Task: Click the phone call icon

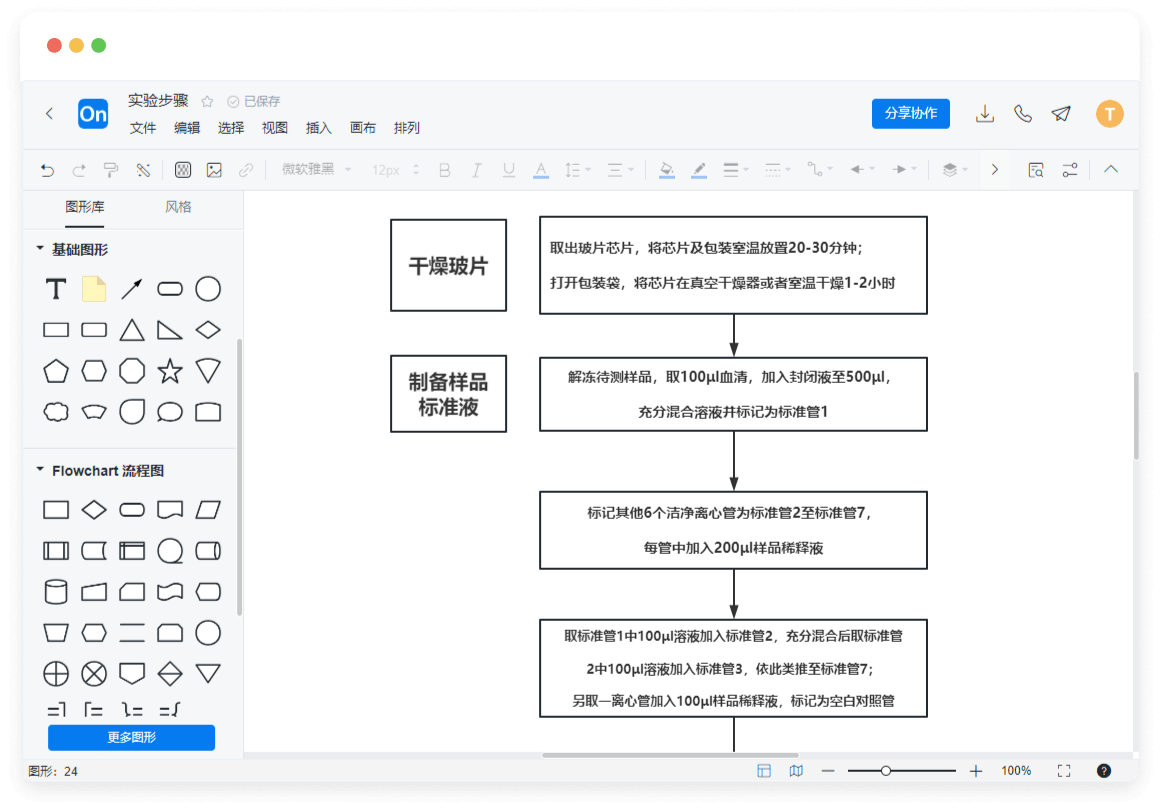Action: [1023, 114]
